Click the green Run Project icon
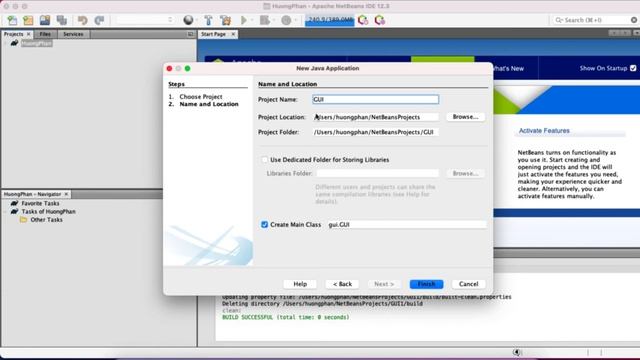 pos(244,20)
